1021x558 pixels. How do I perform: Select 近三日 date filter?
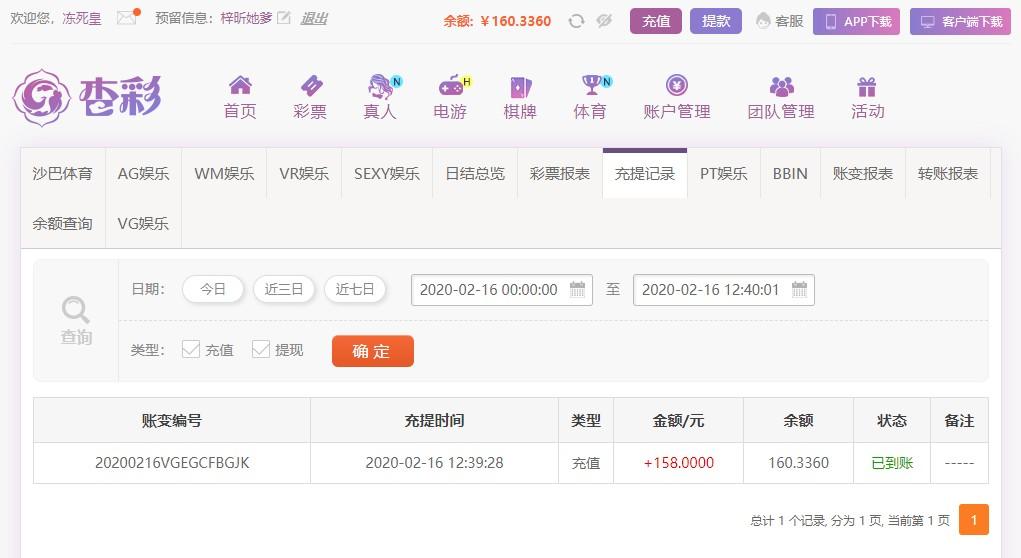click(x=284, y=289)
